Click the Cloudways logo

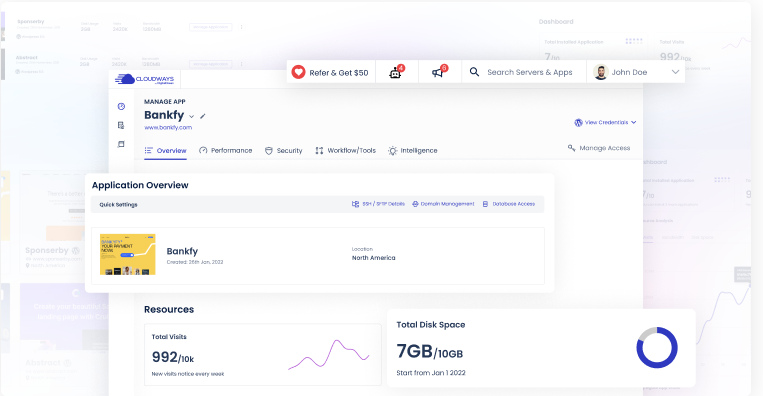(x=144, y=79)
